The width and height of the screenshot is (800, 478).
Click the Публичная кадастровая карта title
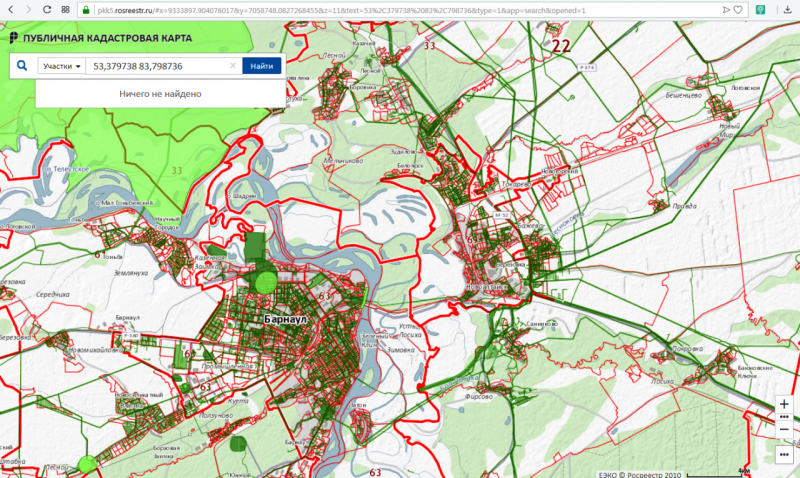pyautogui.click(x=108, y=38)
